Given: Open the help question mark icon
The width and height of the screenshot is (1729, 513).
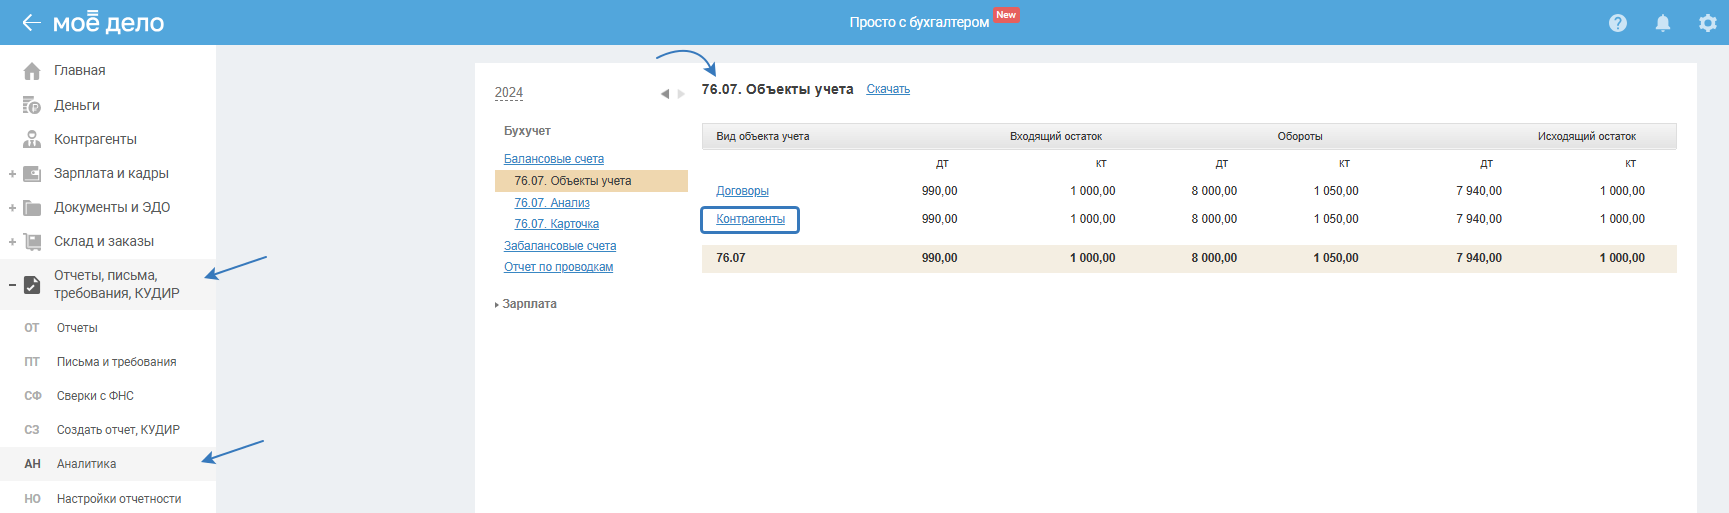Looking at the screenshot, I should tap(1618, 23).
